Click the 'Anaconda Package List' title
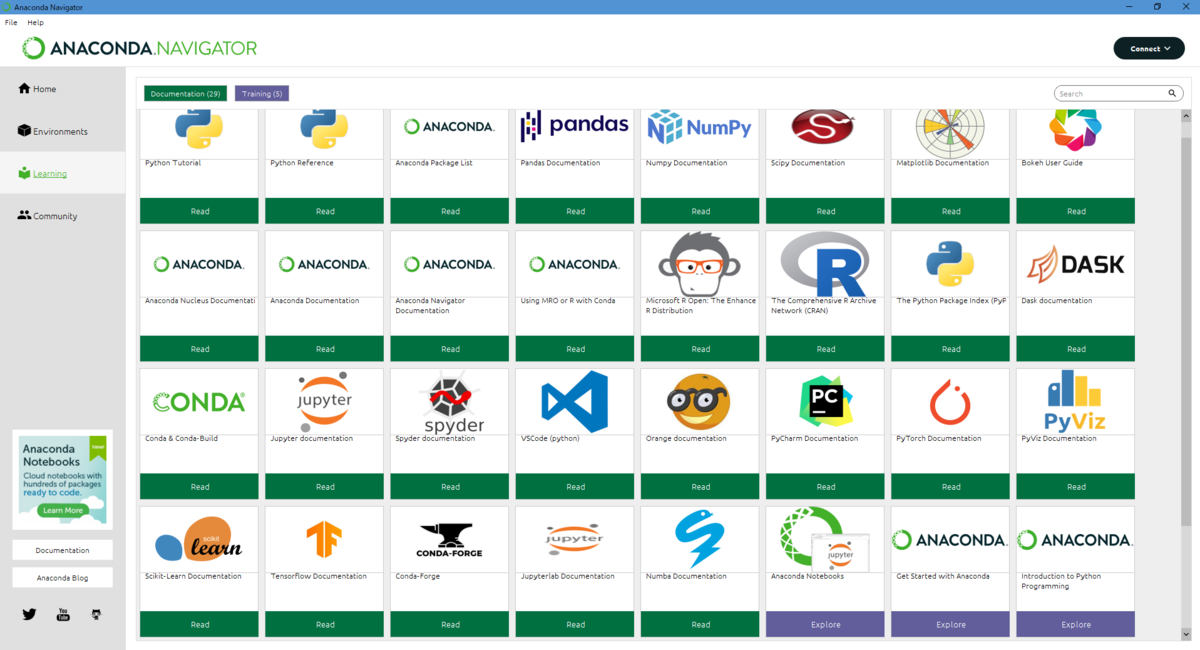This screenshot has height=650, width=1200. click(x=434, y=163)
